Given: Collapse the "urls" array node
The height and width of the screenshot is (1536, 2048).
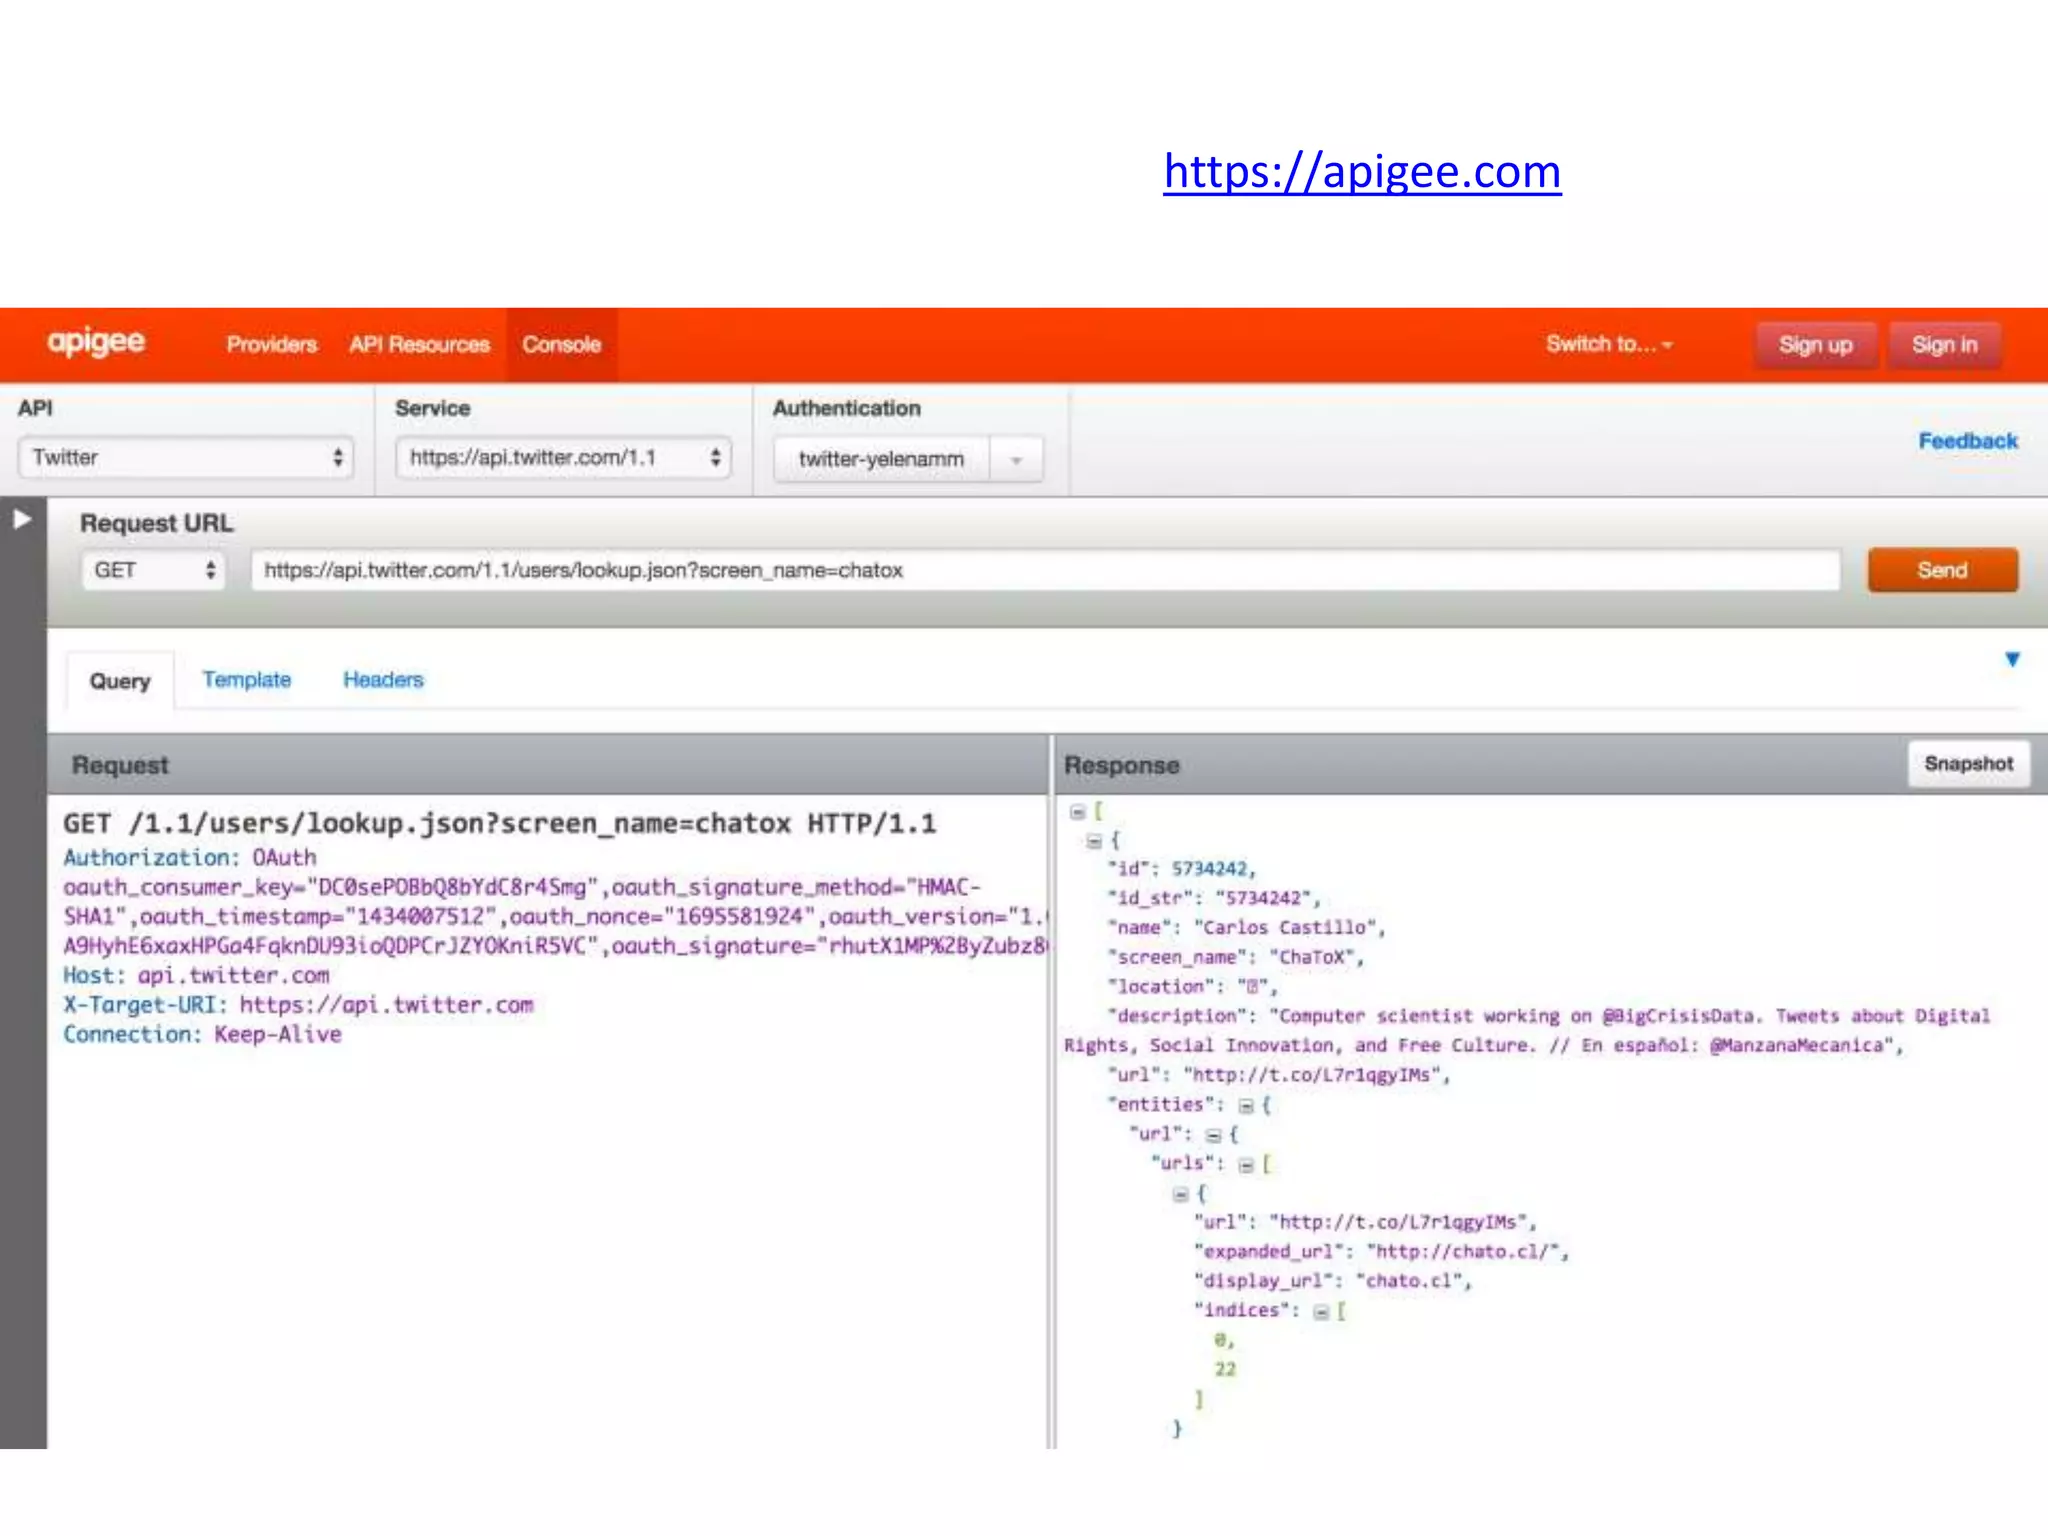Looking at the screenshot, I should pyautogui.click(x=1246, y=1164).
